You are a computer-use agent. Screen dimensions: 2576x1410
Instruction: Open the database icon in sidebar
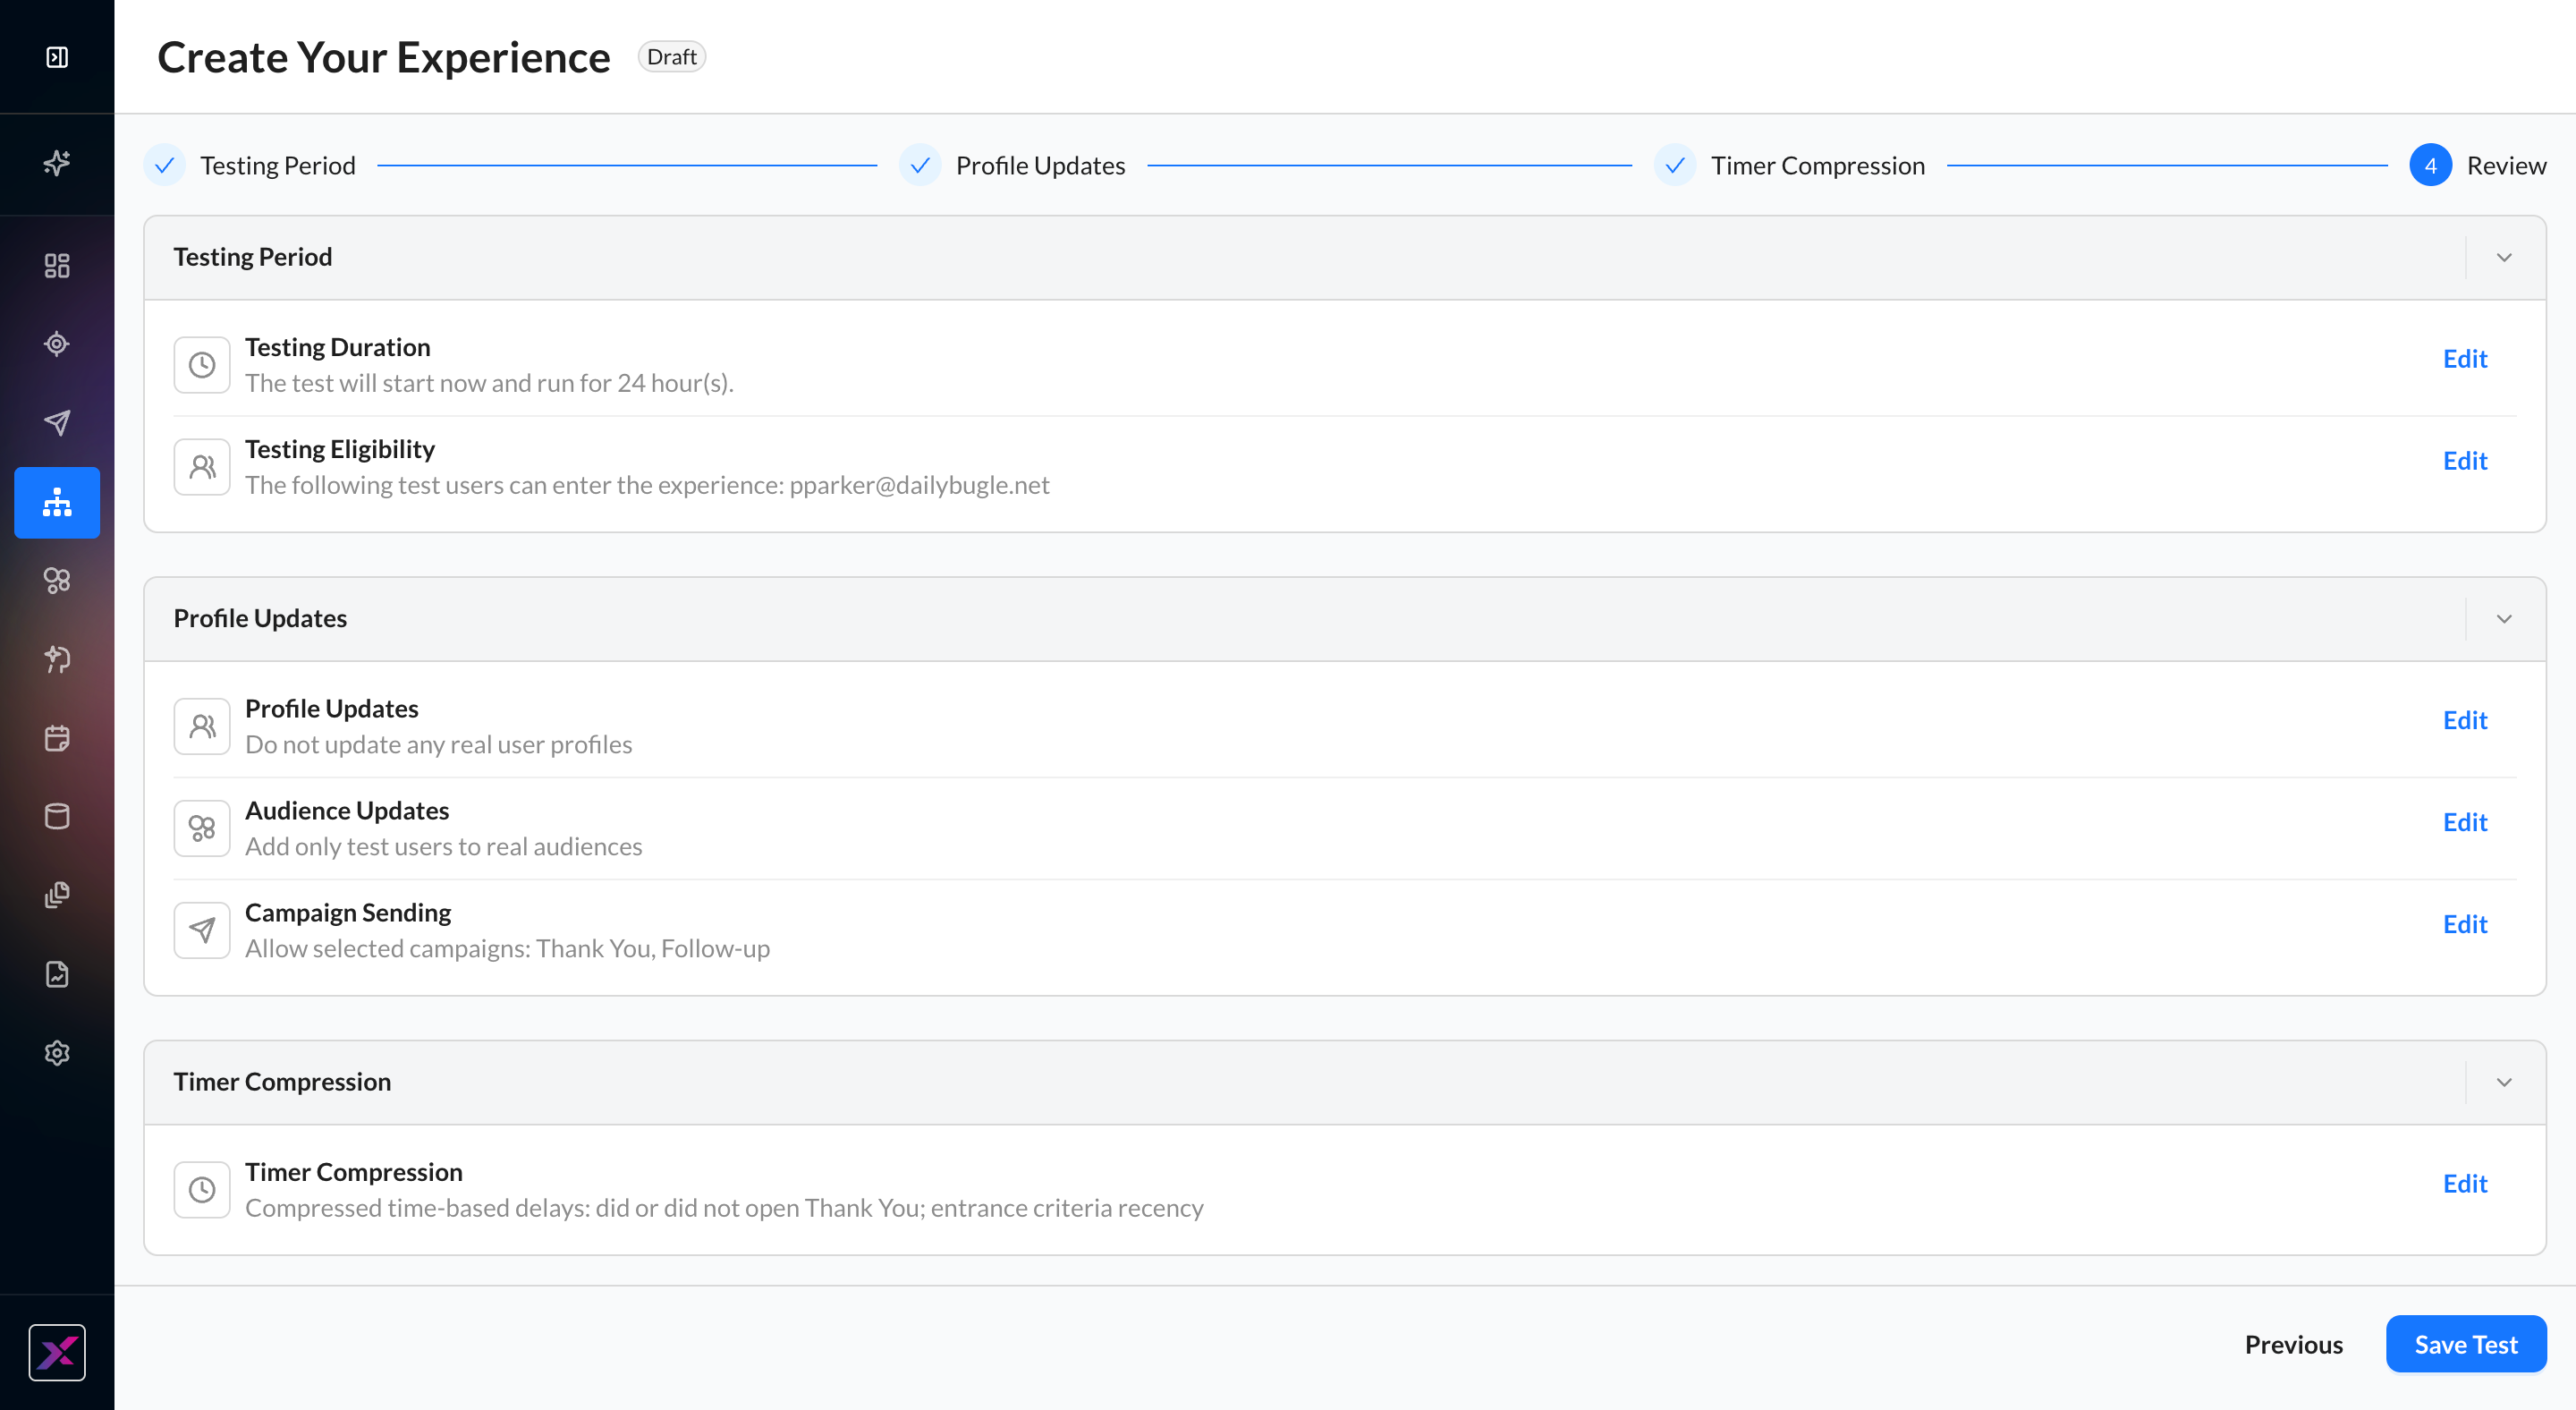tap(57, 816)
